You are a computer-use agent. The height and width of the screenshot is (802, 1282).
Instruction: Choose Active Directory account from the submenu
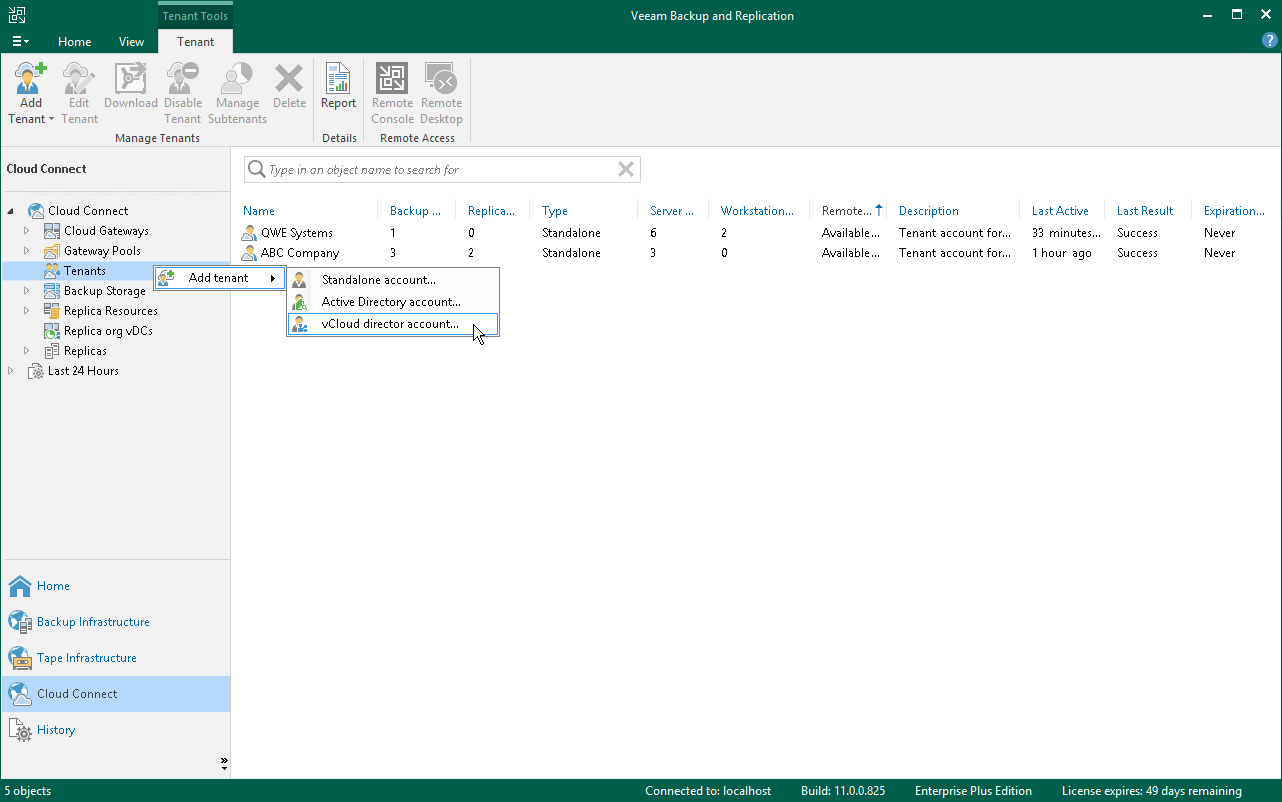392,302
